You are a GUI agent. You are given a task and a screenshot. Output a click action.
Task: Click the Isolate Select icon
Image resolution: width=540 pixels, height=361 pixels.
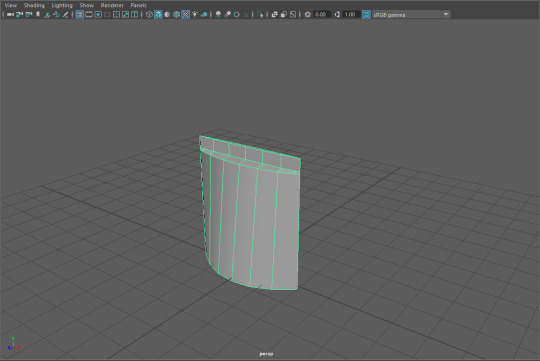[x=260, y=14]
